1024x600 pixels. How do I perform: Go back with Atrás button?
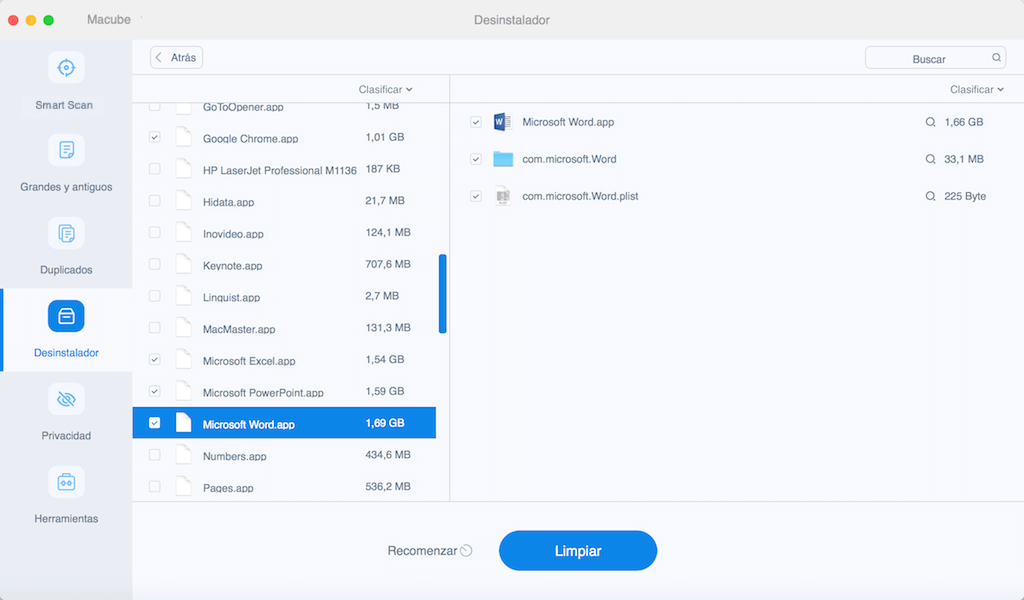[x=176, y=57]
